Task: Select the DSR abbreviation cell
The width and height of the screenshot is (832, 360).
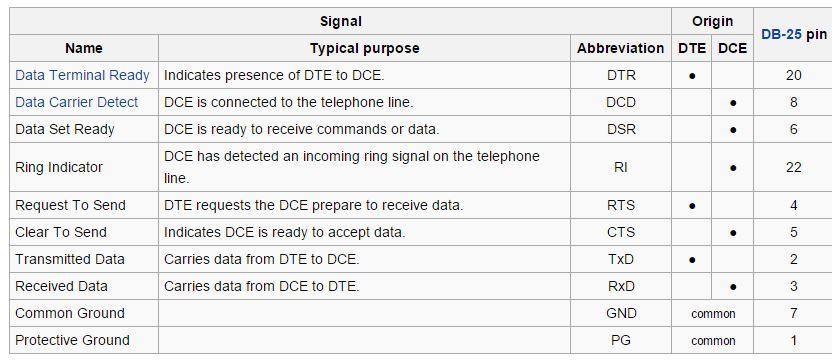Action: click(620, 129)
